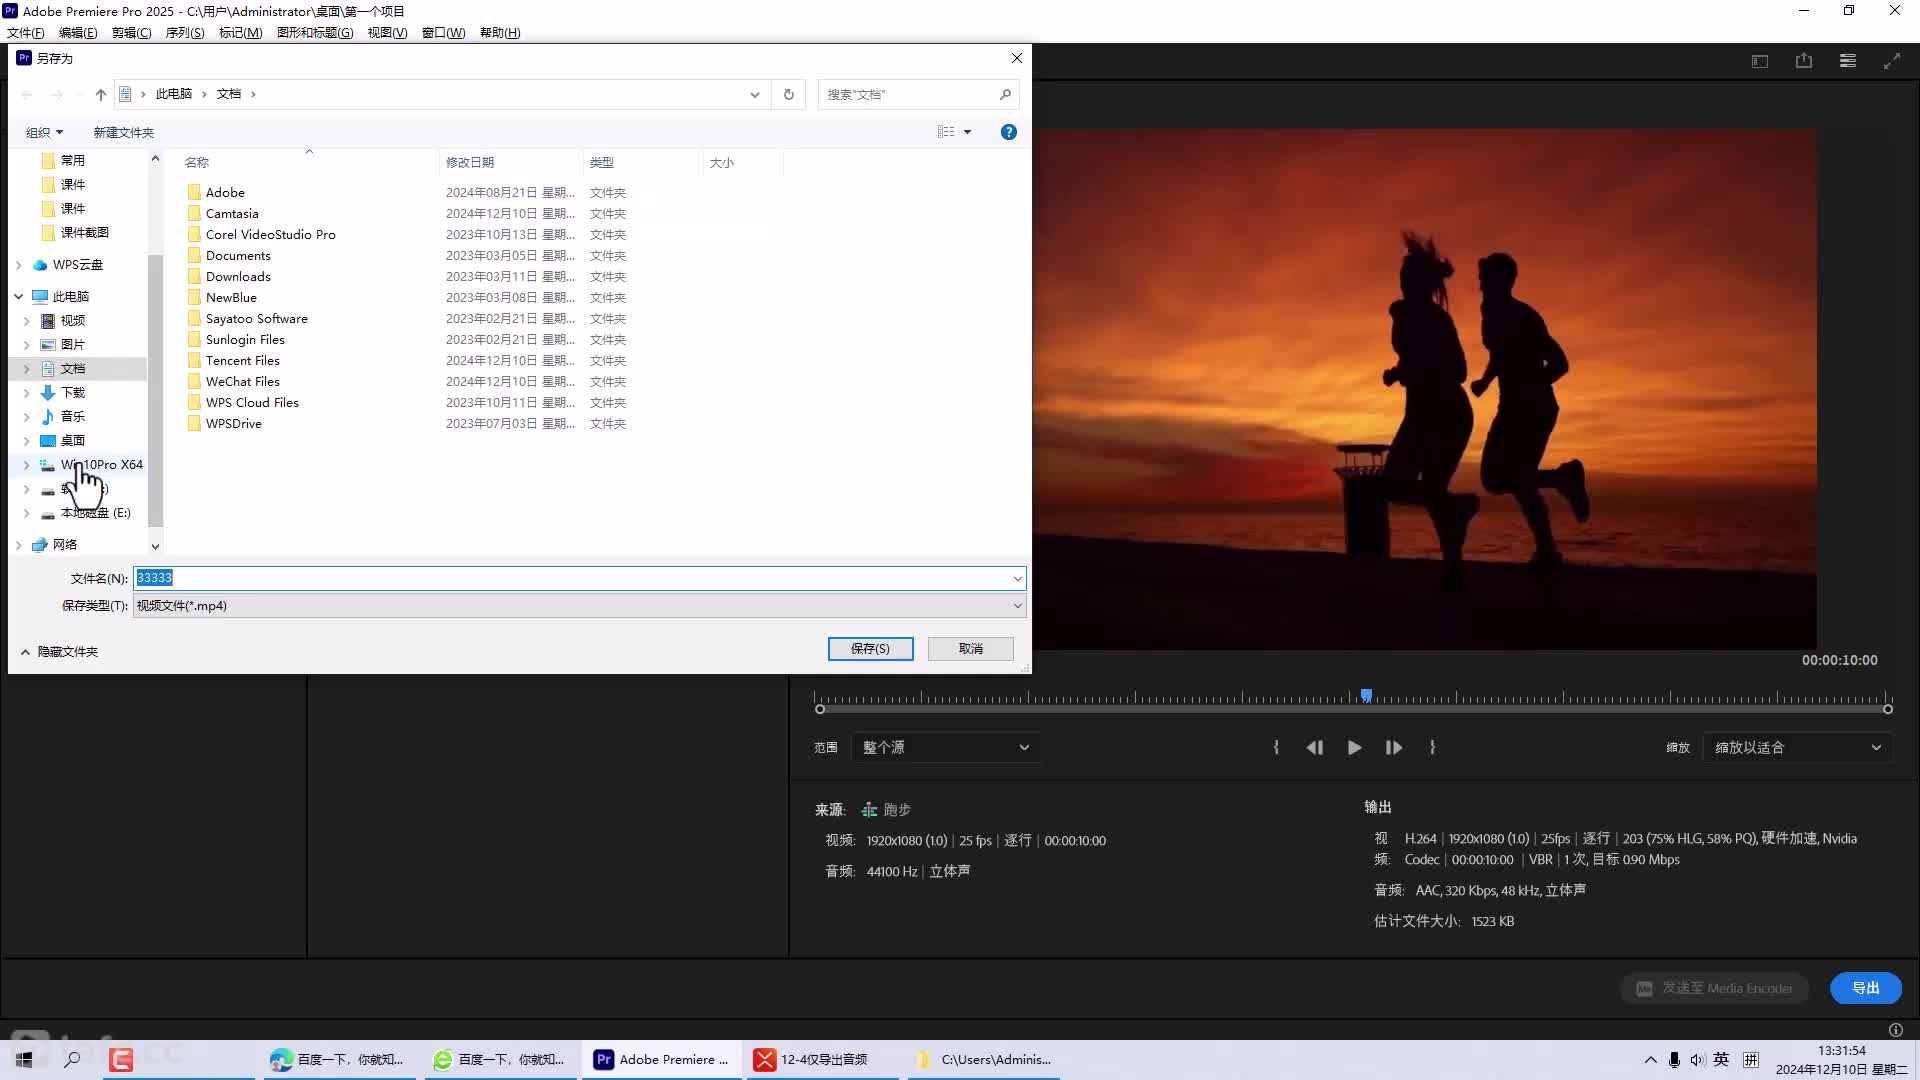The height and width of the screenshot is (1080, 1920).
Task: Open the Camtasia taskbar icon
Action: tap(121, 1059)
